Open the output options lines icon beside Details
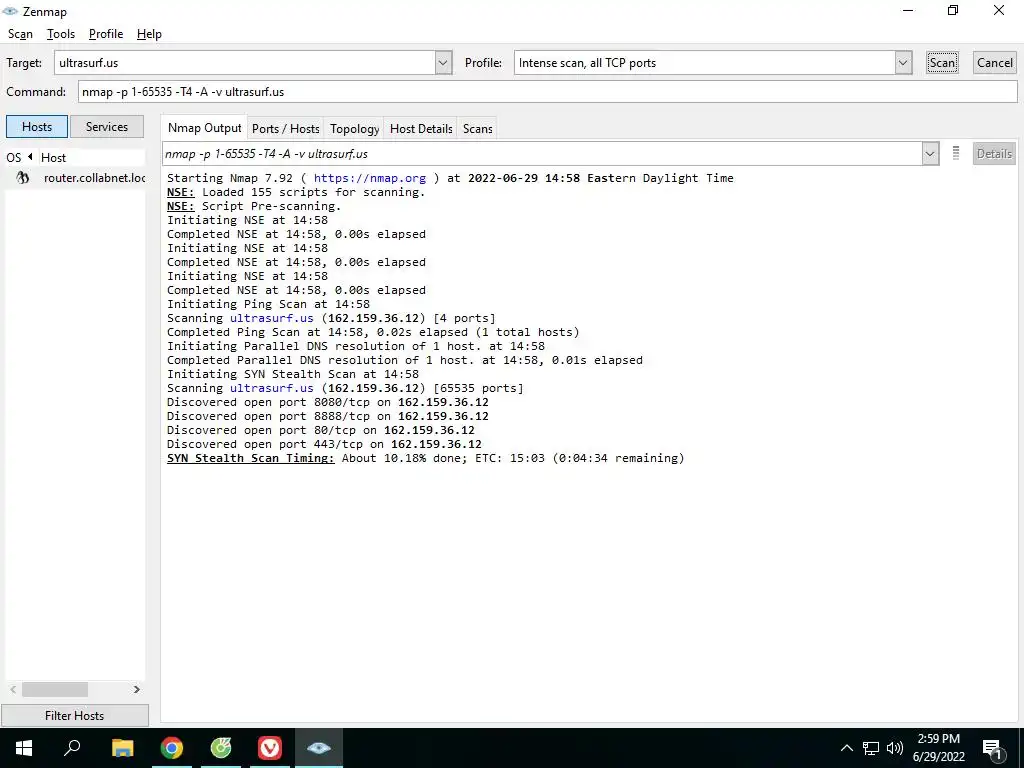This screenshot has height=768, width=1024. tap(955, 153)
